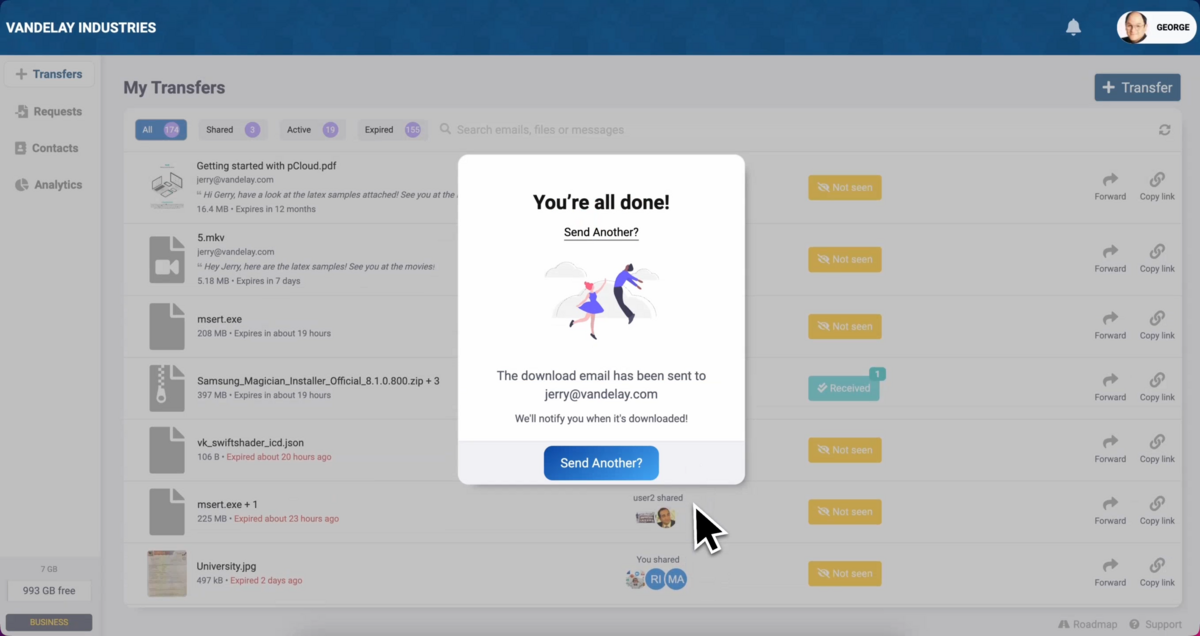Filter the list by Shared transfers
Screen dimensions: 1200x636
point(231,130)
